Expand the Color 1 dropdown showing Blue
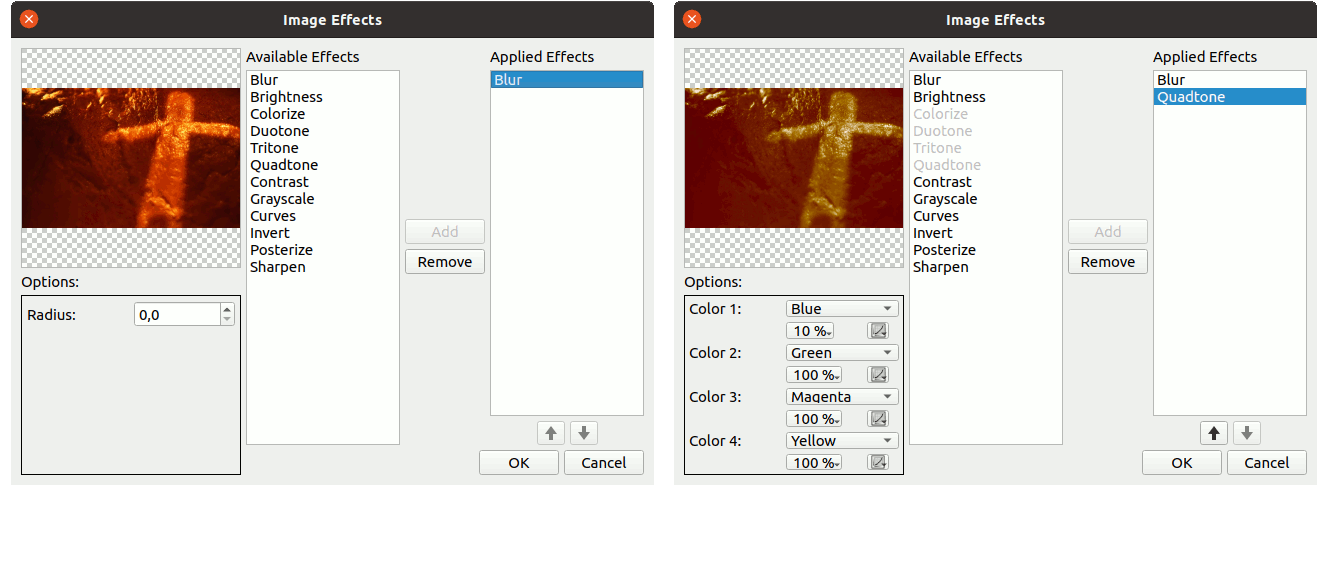This screenshot has width=1328, height=584. pyautogui.click(x=841, y=309)
